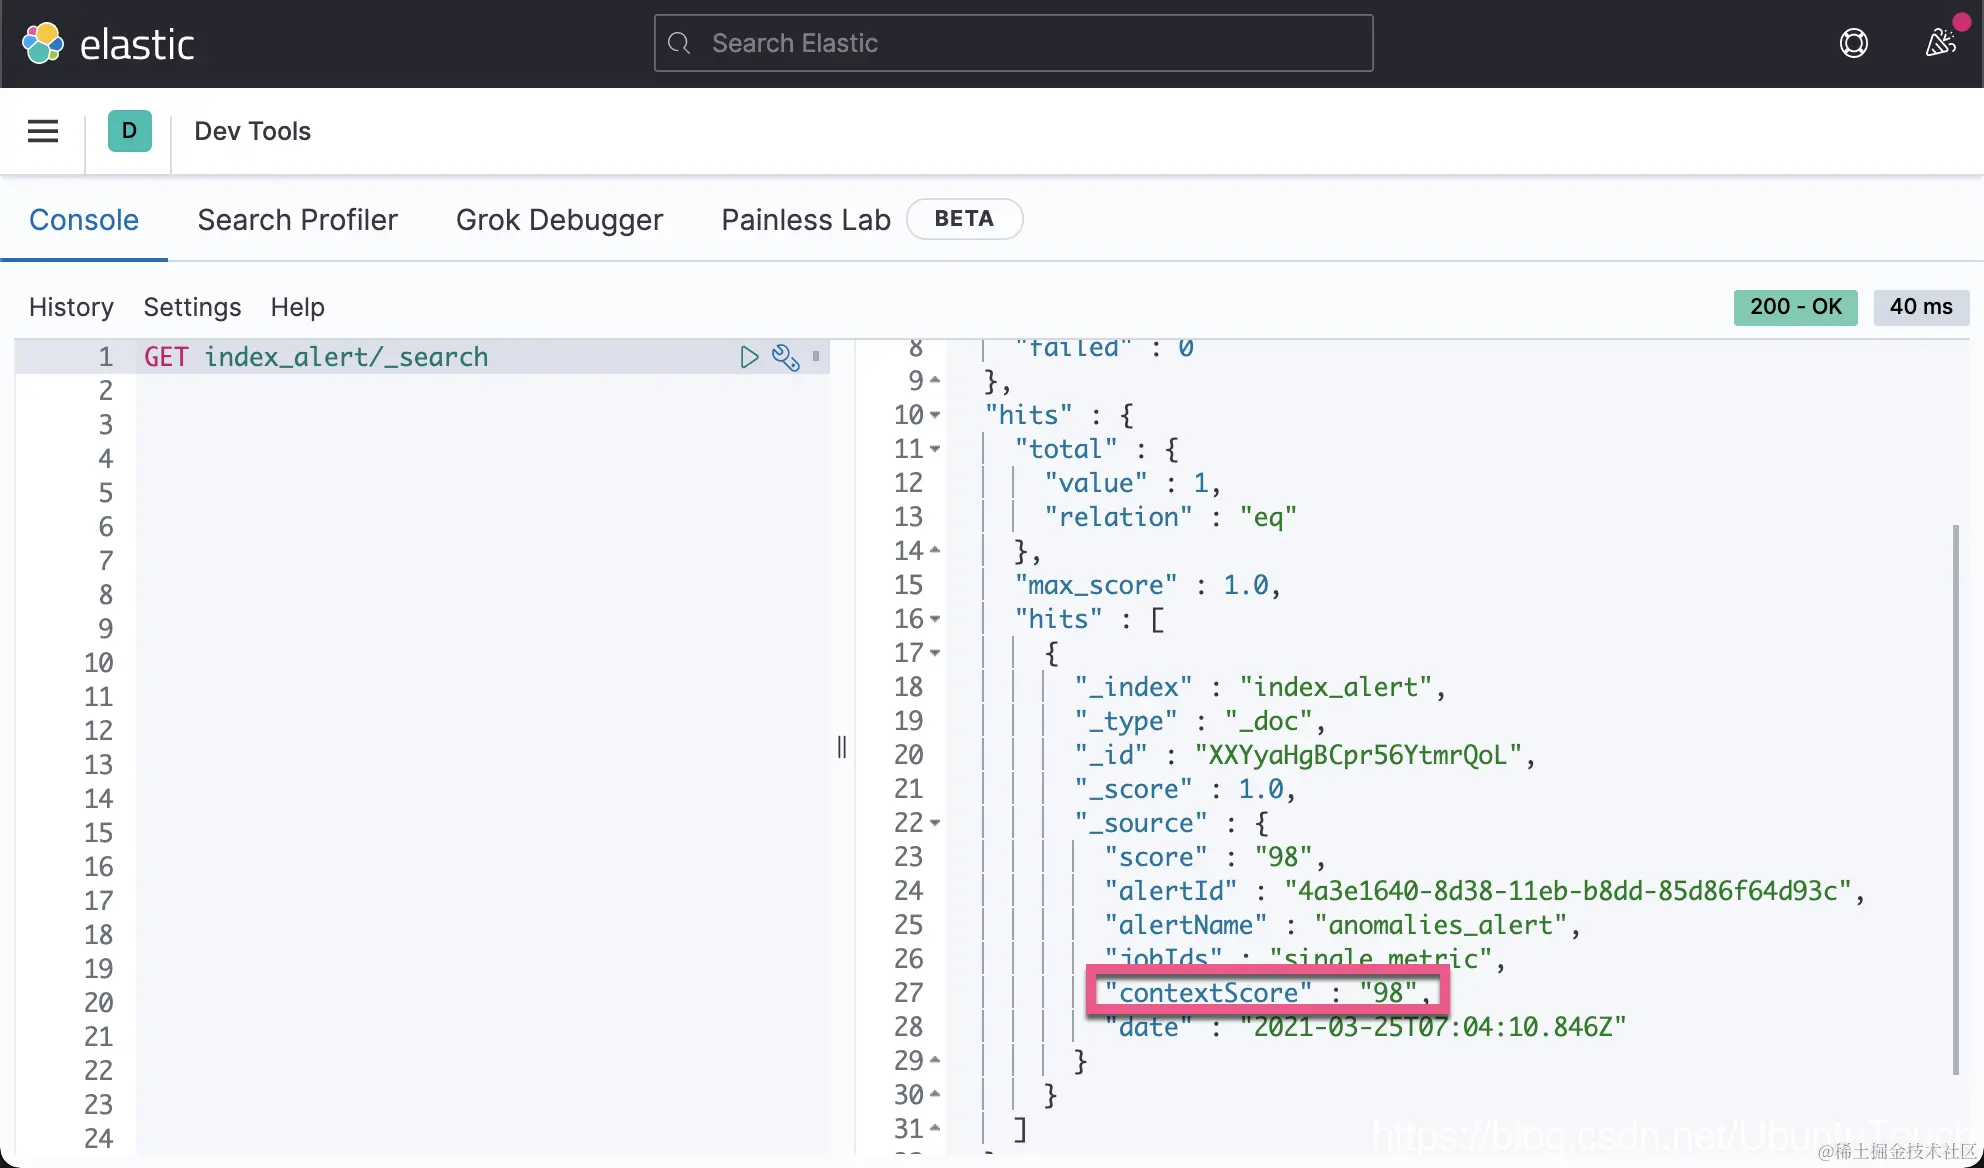Open the help lifebuoy icon
1984x1168 pixels.
(1853, 43)
